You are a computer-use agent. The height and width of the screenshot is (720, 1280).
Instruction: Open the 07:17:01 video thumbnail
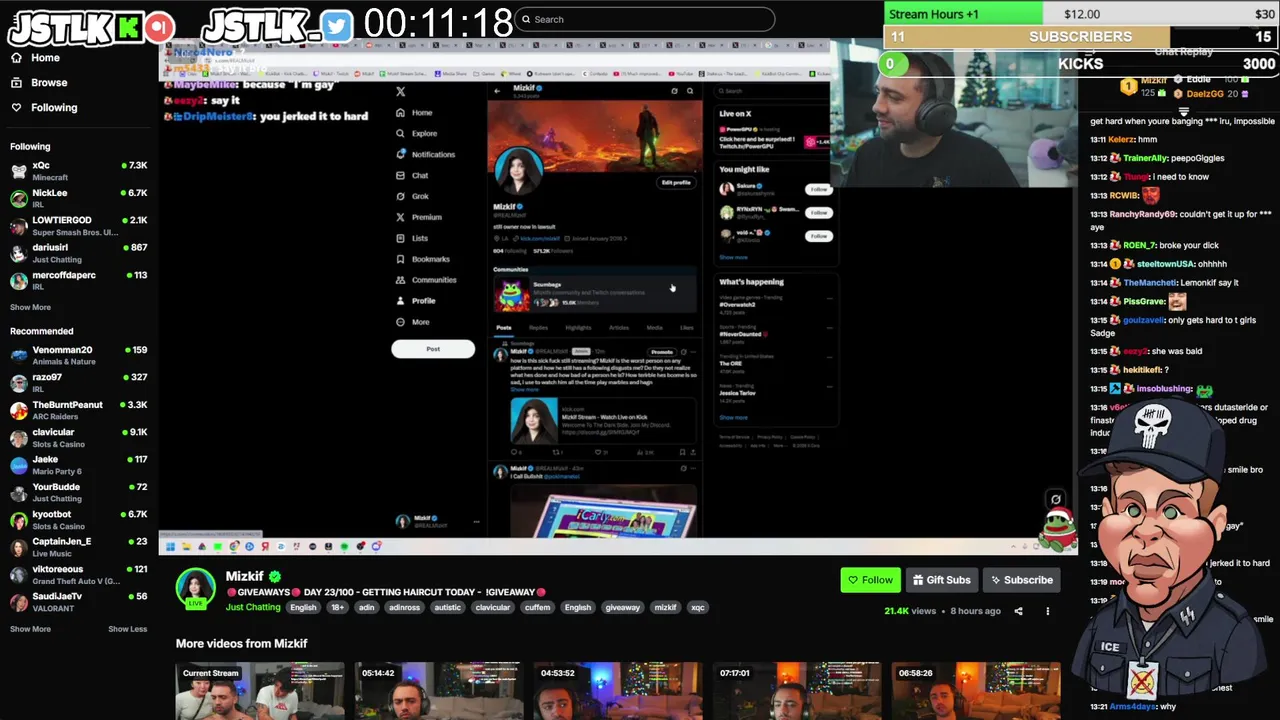797,691
